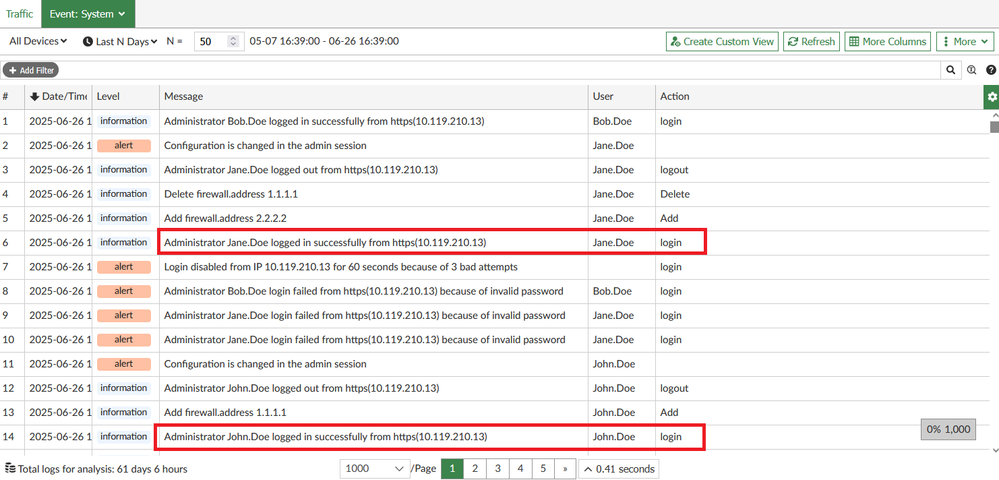Open the help question mark icon
This screenshot has width=999, height=480.
[x=991, y=70]
